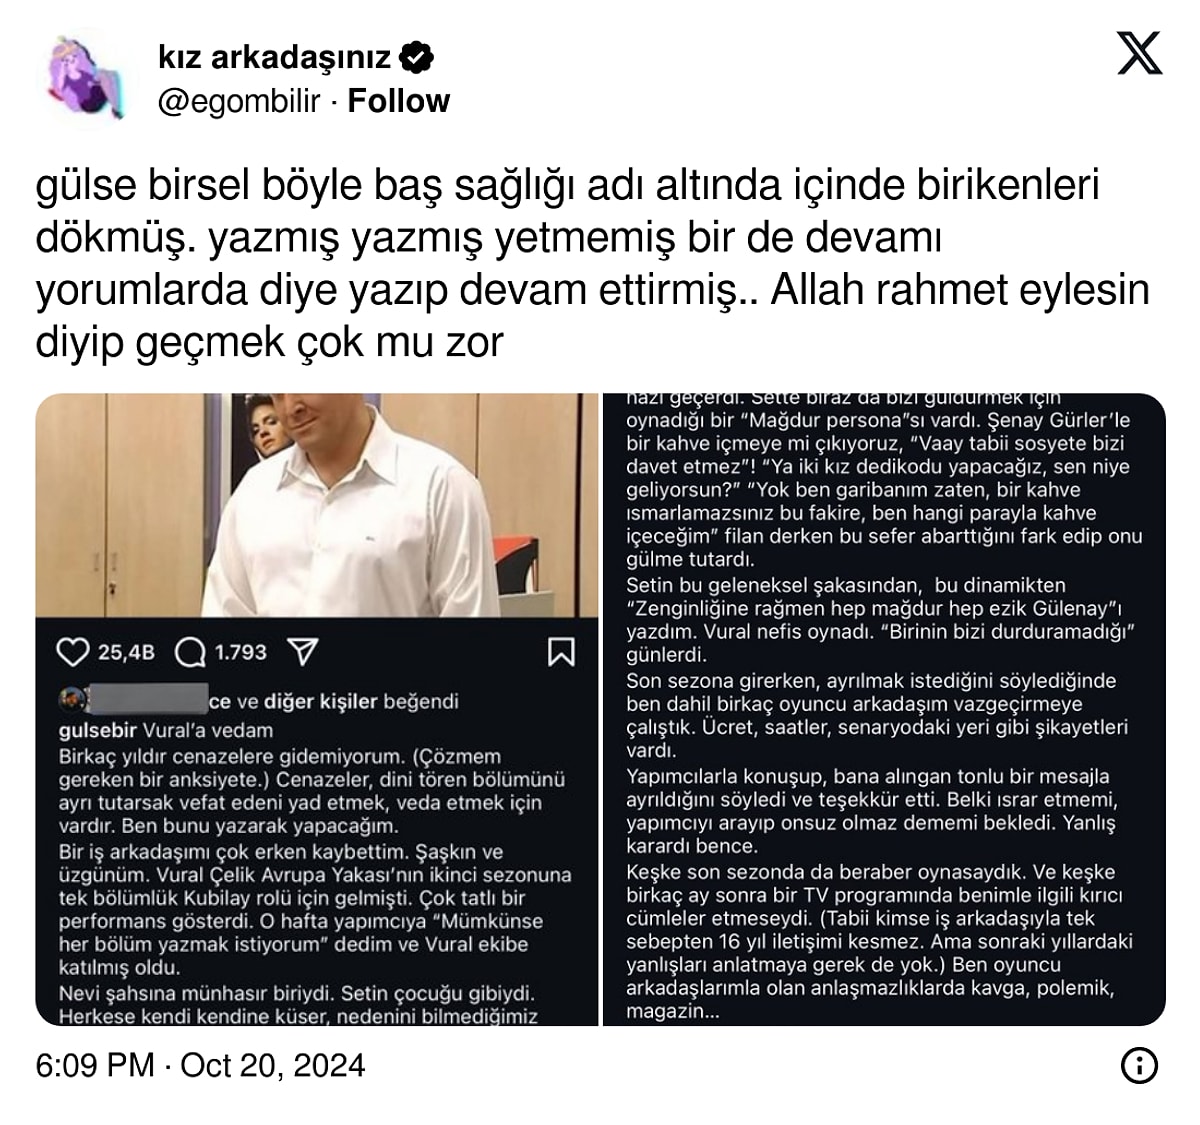The height and width of the screenshot is (1125, 1200).
Task: Open the right caption screenshot image
Action: (884, 709)
